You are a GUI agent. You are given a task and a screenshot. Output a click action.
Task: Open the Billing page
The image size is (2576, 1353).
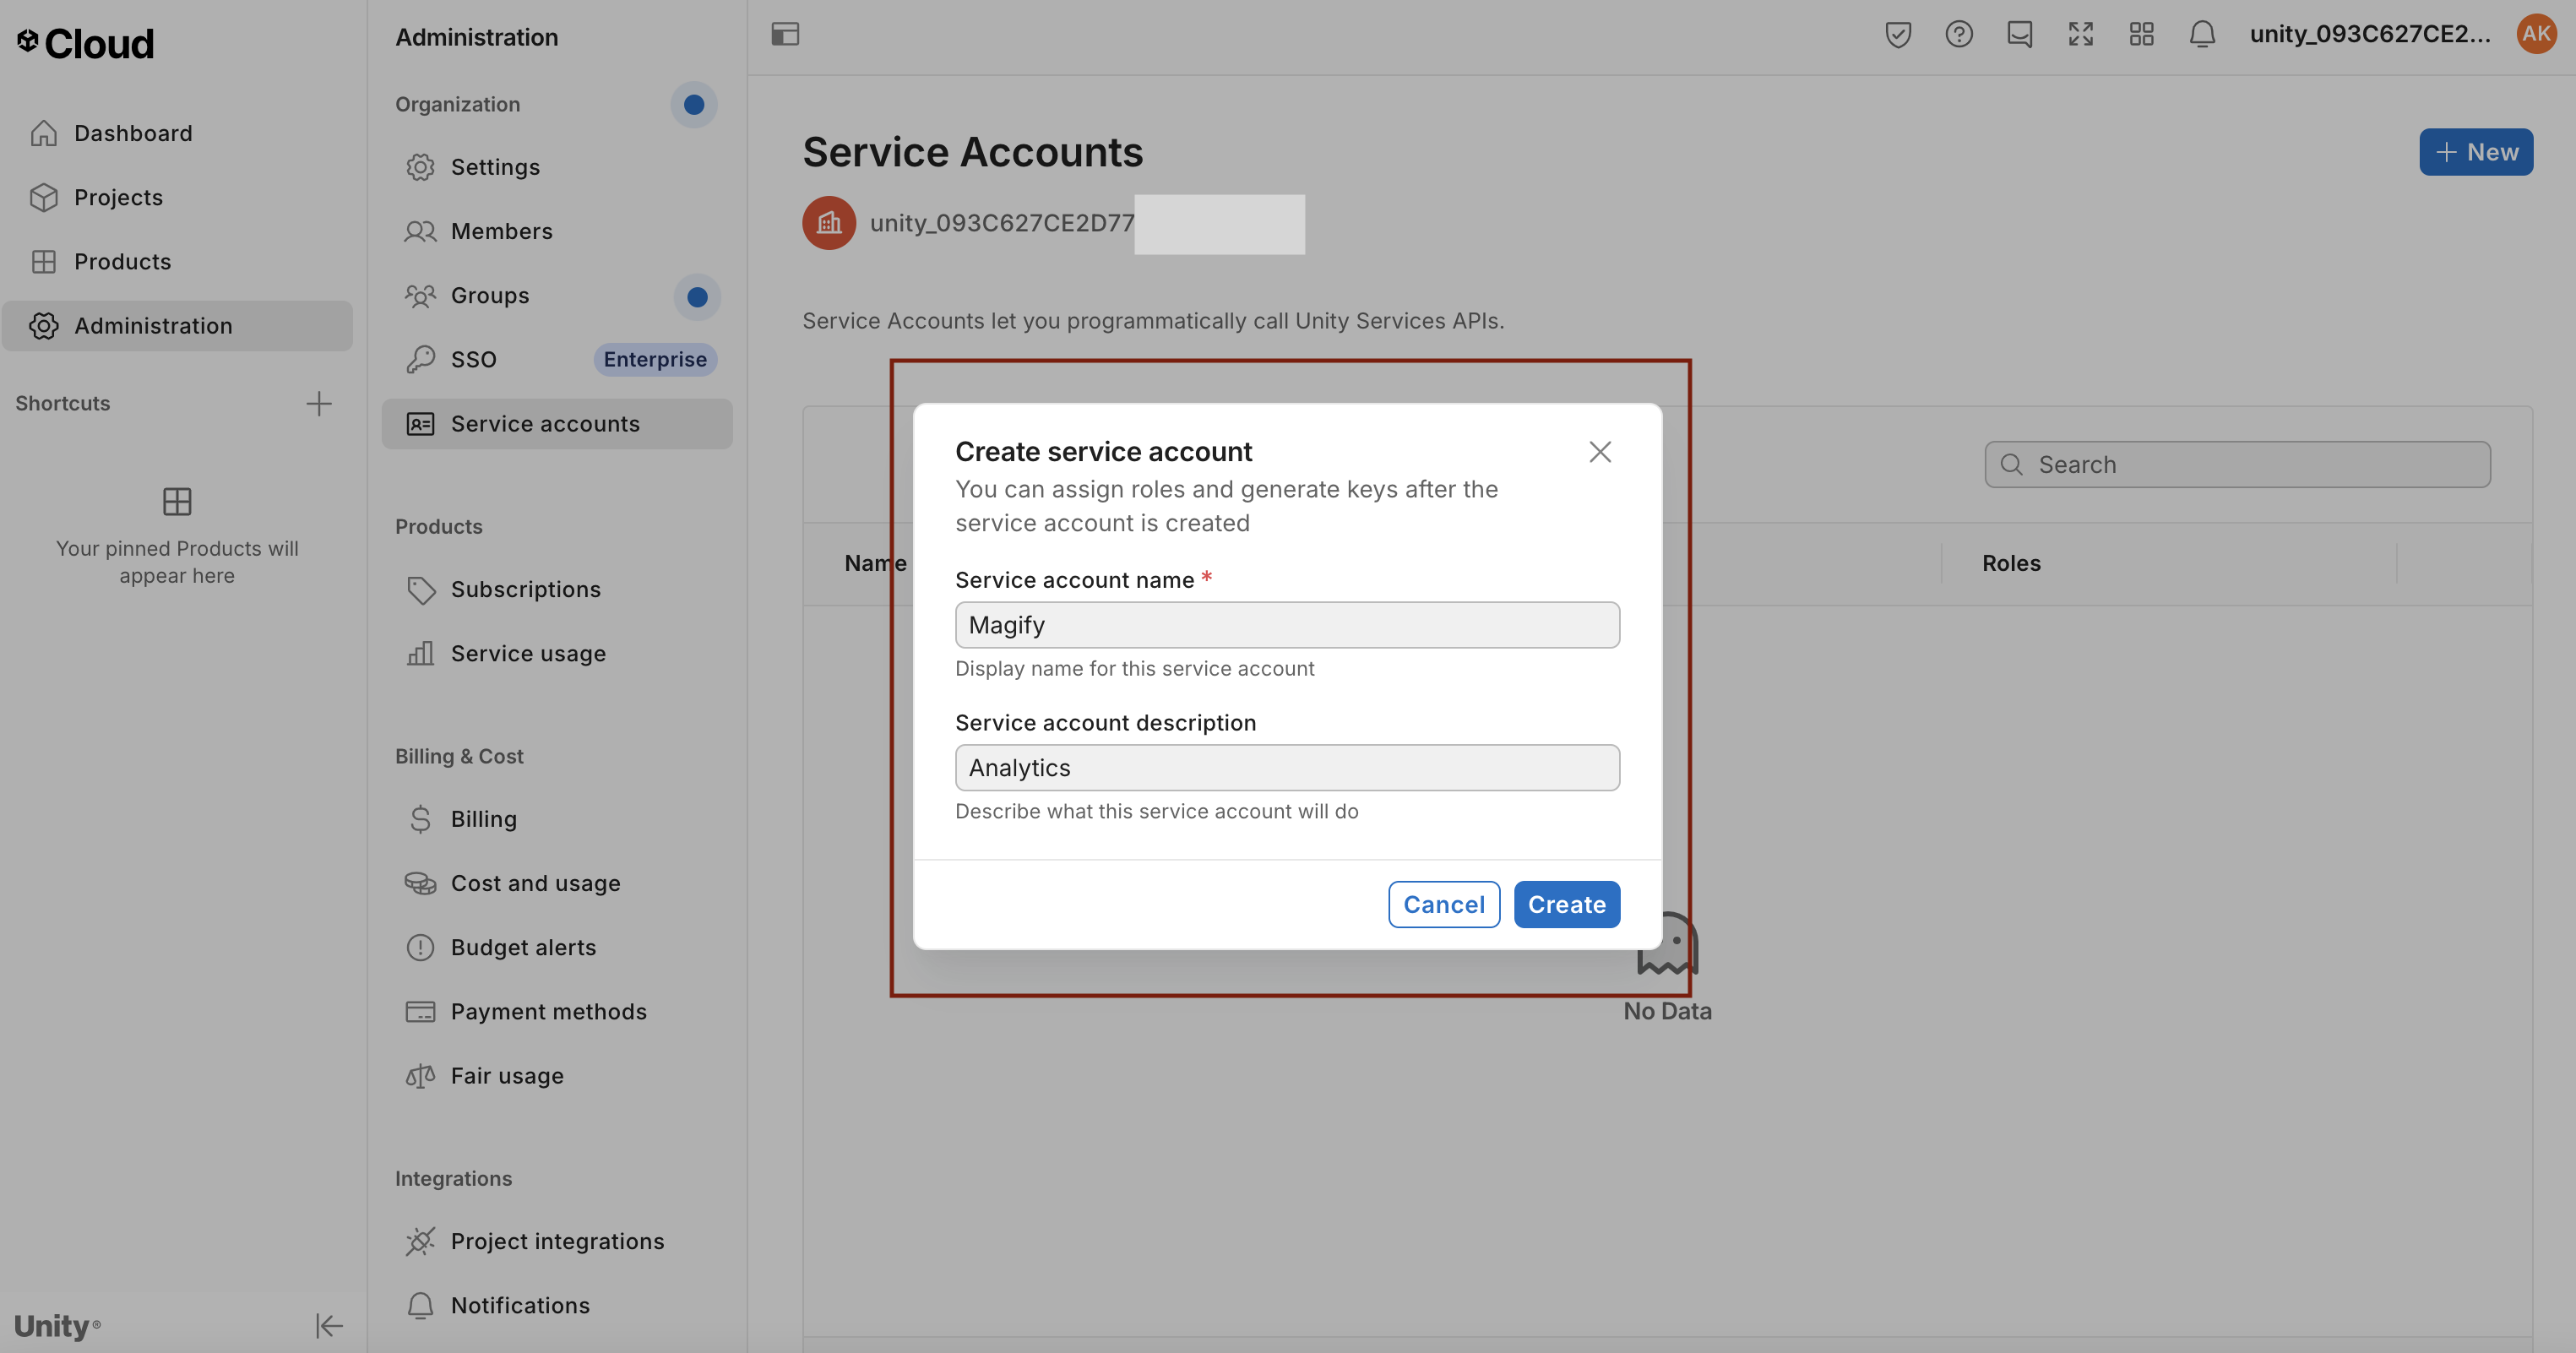(x=557, y=819)
